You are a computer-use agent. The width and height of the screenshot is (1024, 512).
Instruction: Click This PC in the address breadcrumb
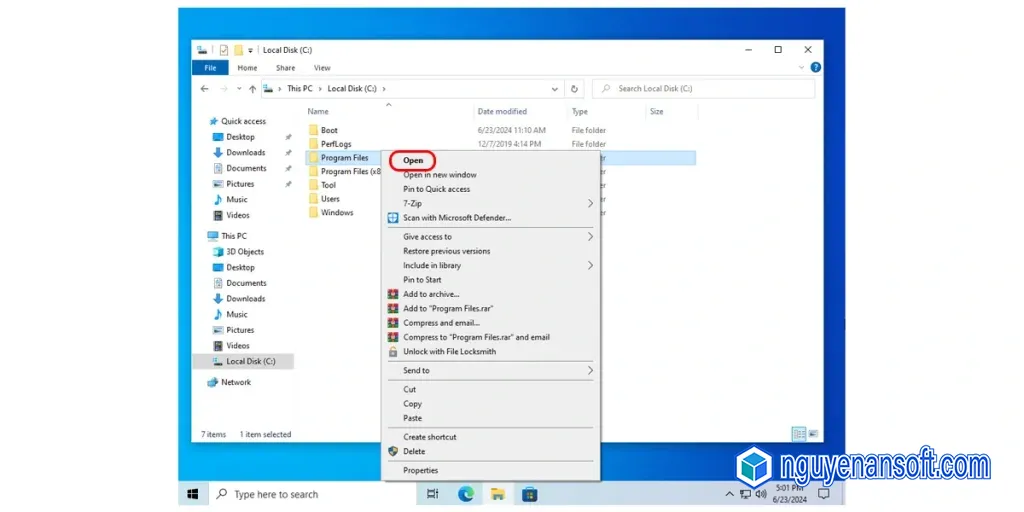[x=300, y=89]
